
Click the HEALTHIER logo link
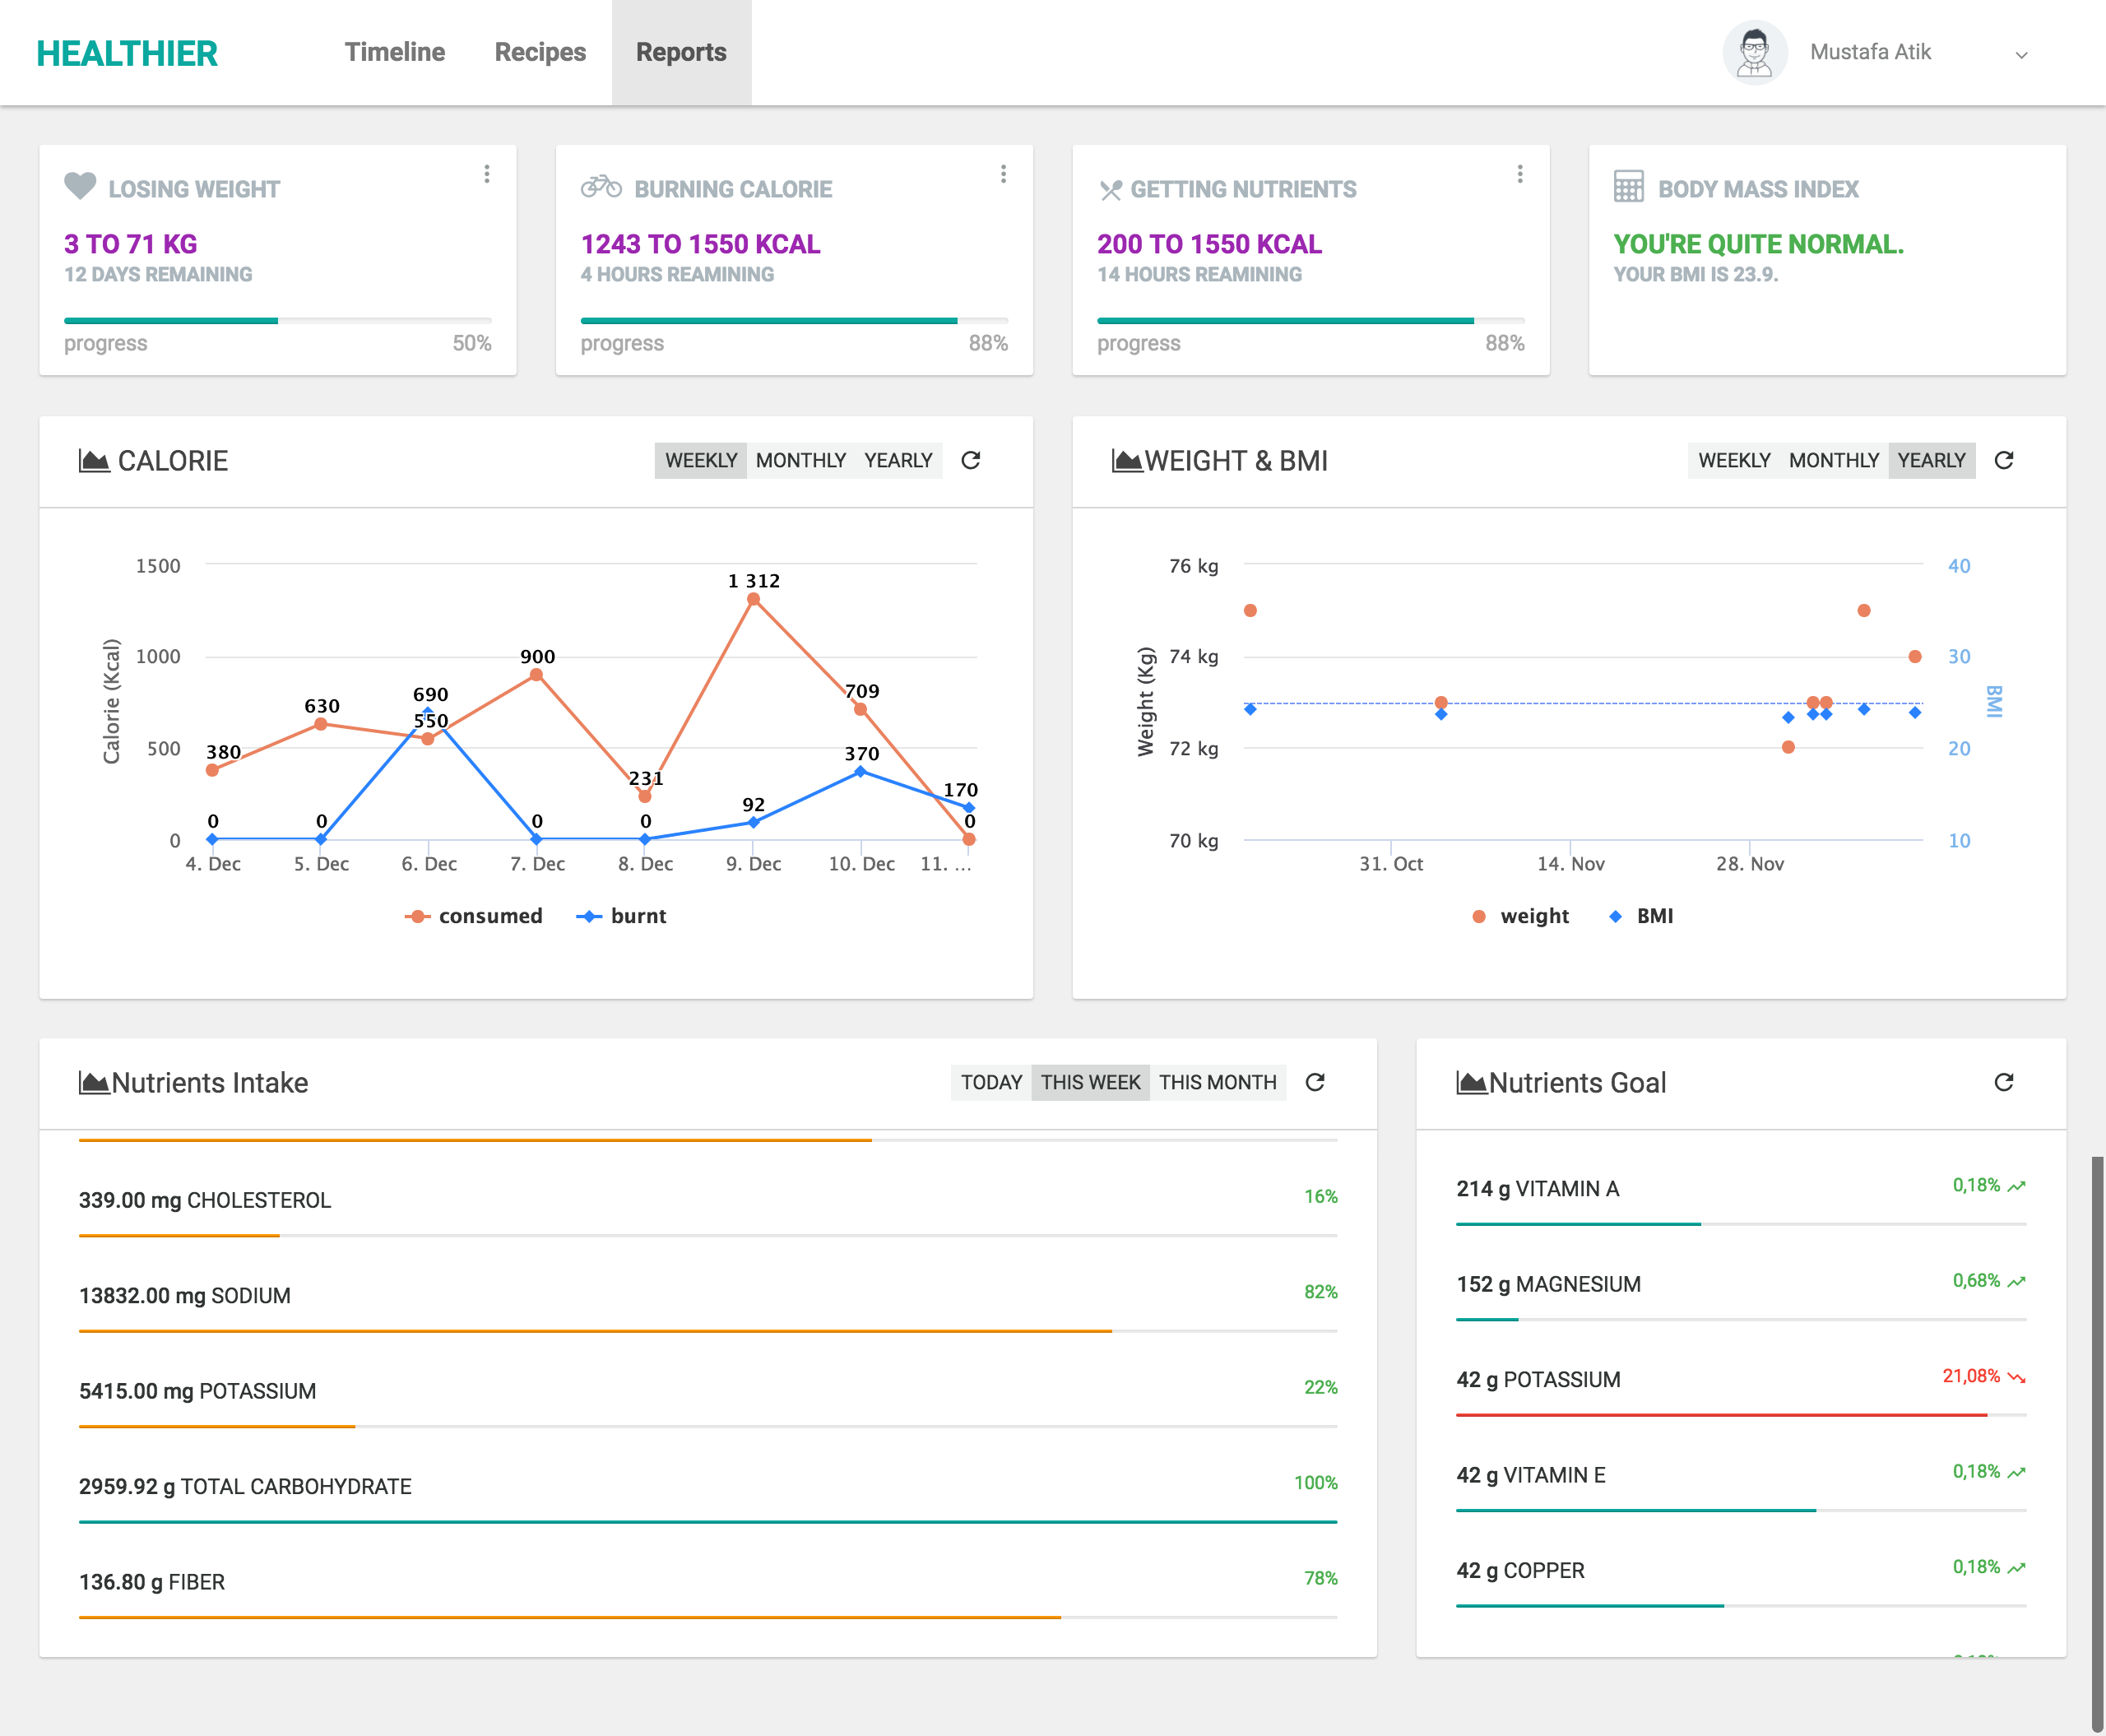click(127, 53)
